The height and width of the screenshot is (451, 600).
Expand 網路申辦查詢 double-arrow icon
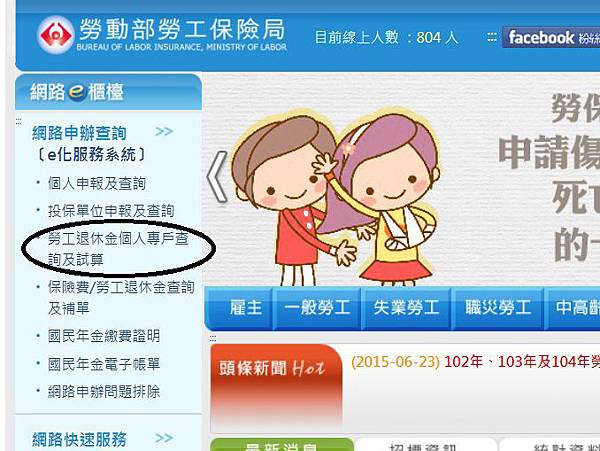tap(164, 132)
